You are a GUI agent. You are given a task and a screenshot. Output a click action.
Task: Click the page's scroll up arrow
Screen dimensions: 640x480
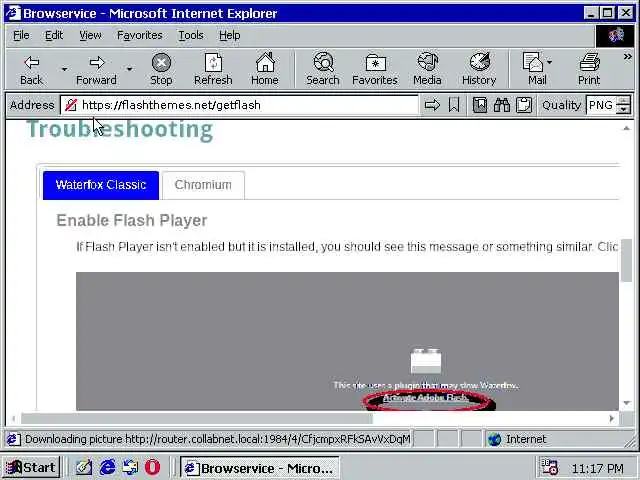tap(626, 129)
